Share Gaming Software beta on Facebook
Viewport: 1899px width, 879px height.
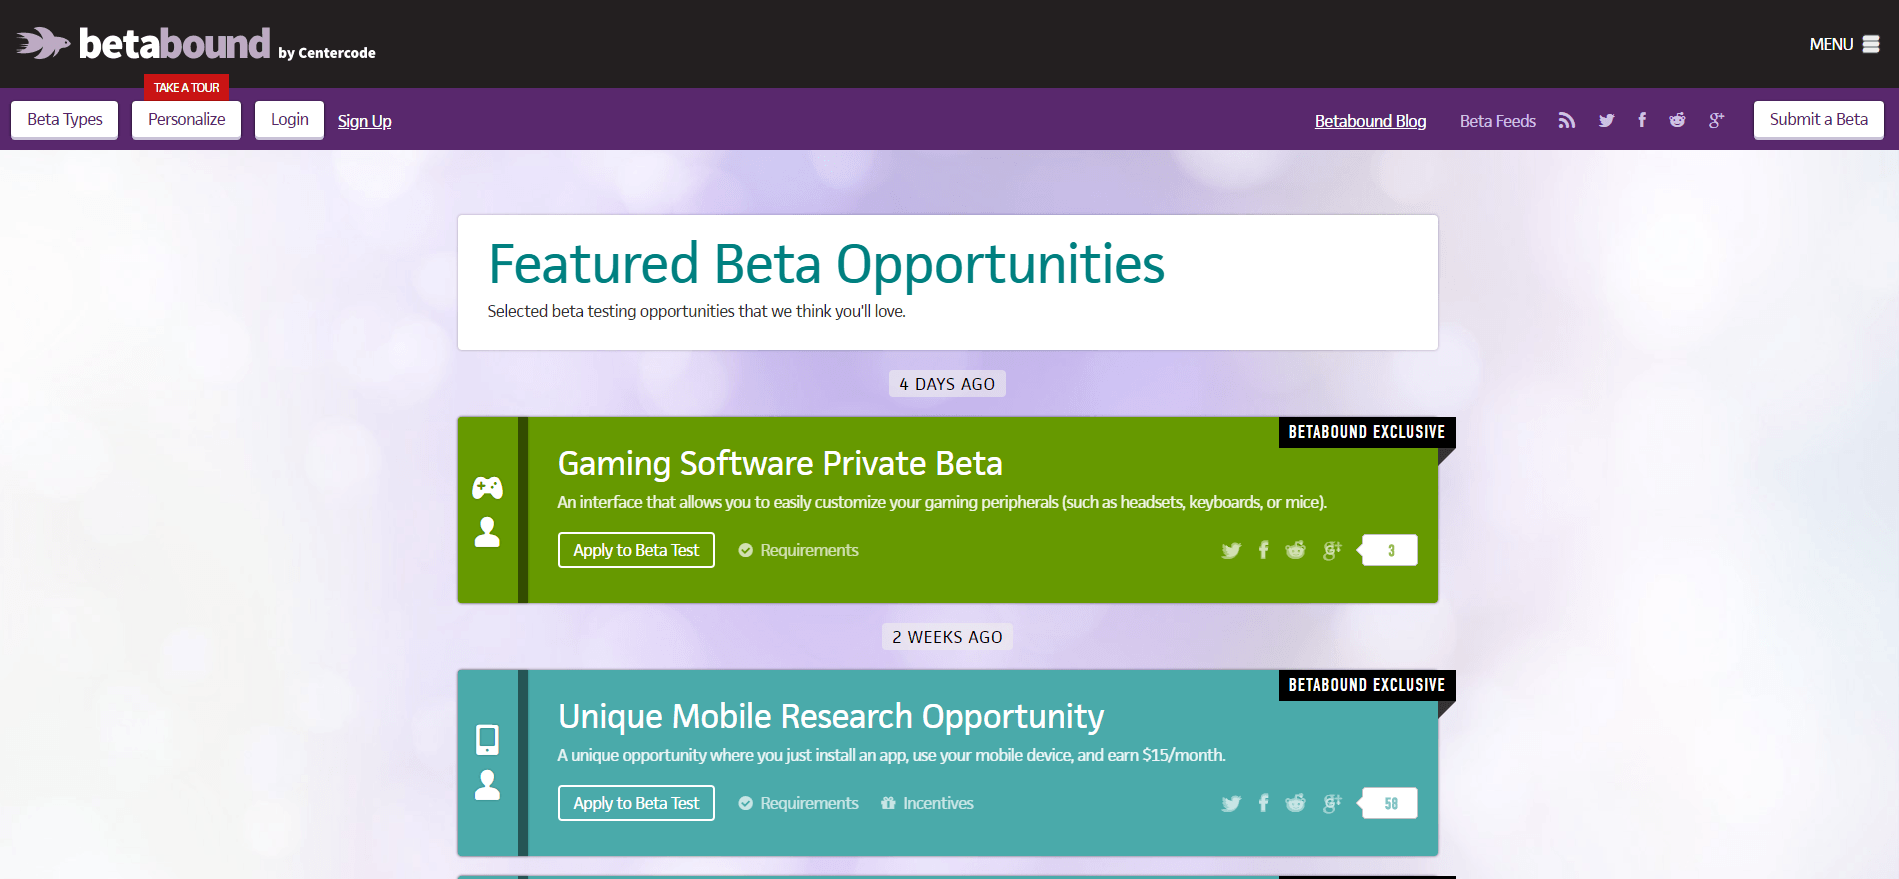point(1264,550)
